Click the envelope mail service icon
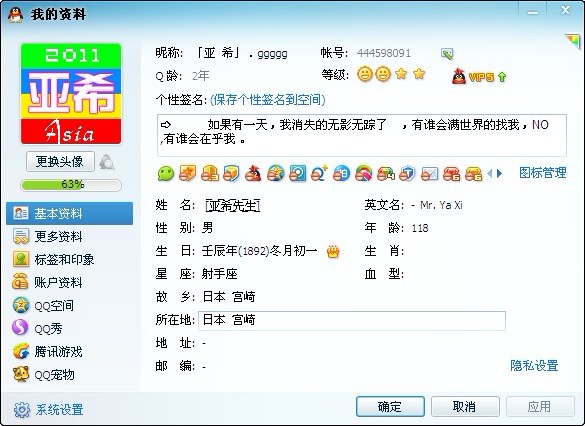Screen dimensions: 585x426 point(429,174)
